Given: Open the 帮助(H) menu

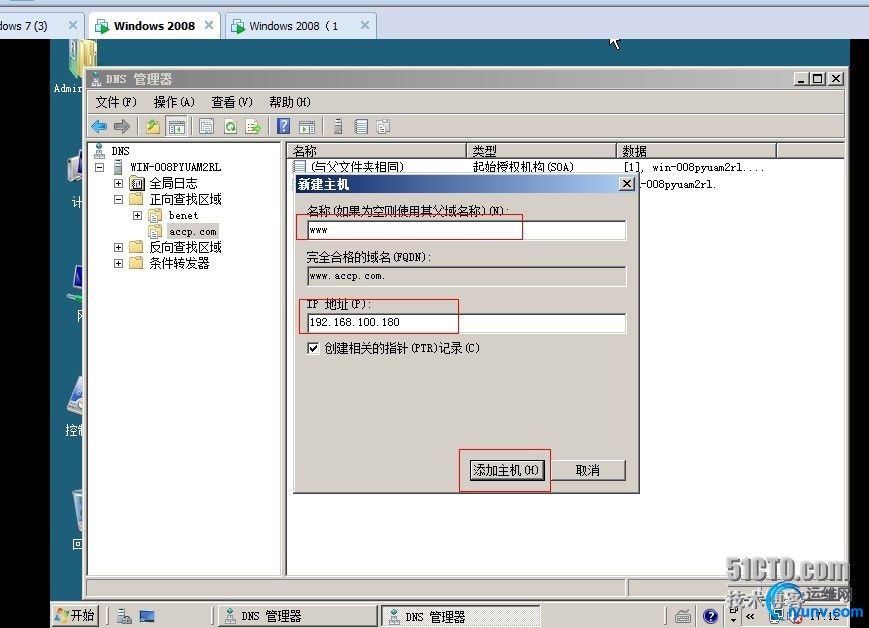Looking at the screenshot, I should 290,102.
